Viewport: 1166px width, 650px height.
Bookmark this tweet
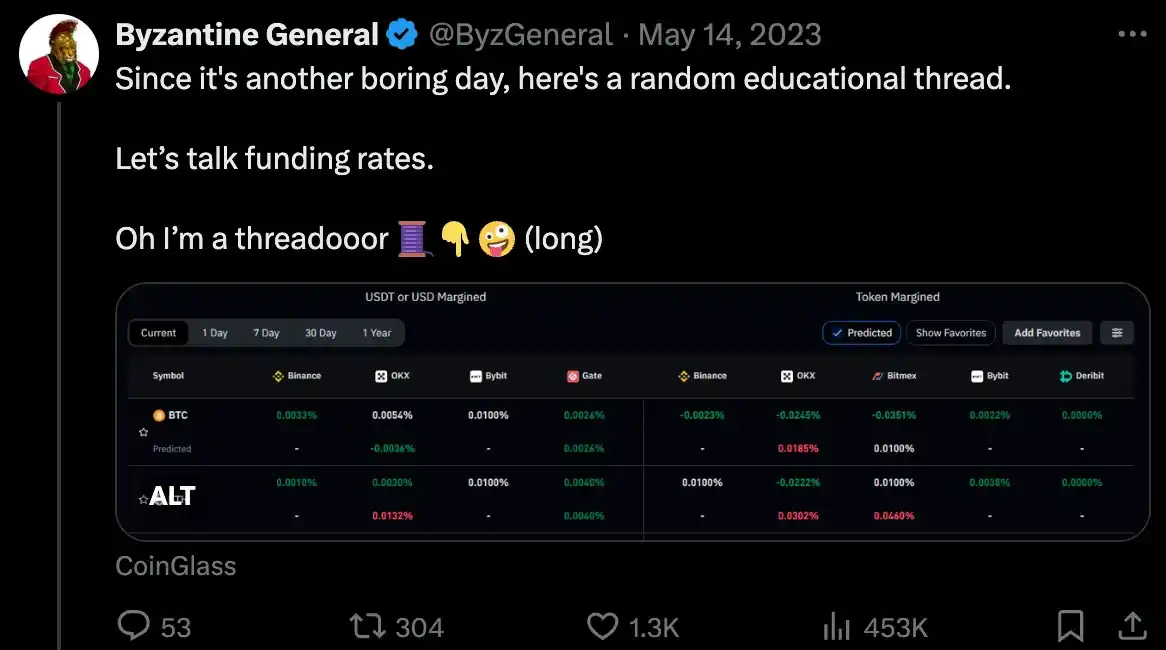point(1070,626)
